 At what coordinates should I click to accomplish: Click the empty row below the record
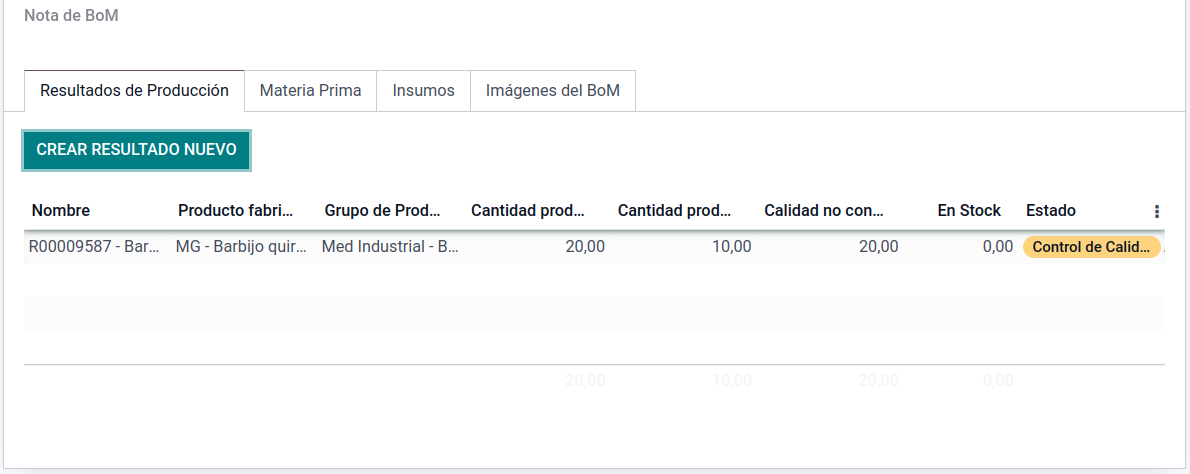point(594,281)
